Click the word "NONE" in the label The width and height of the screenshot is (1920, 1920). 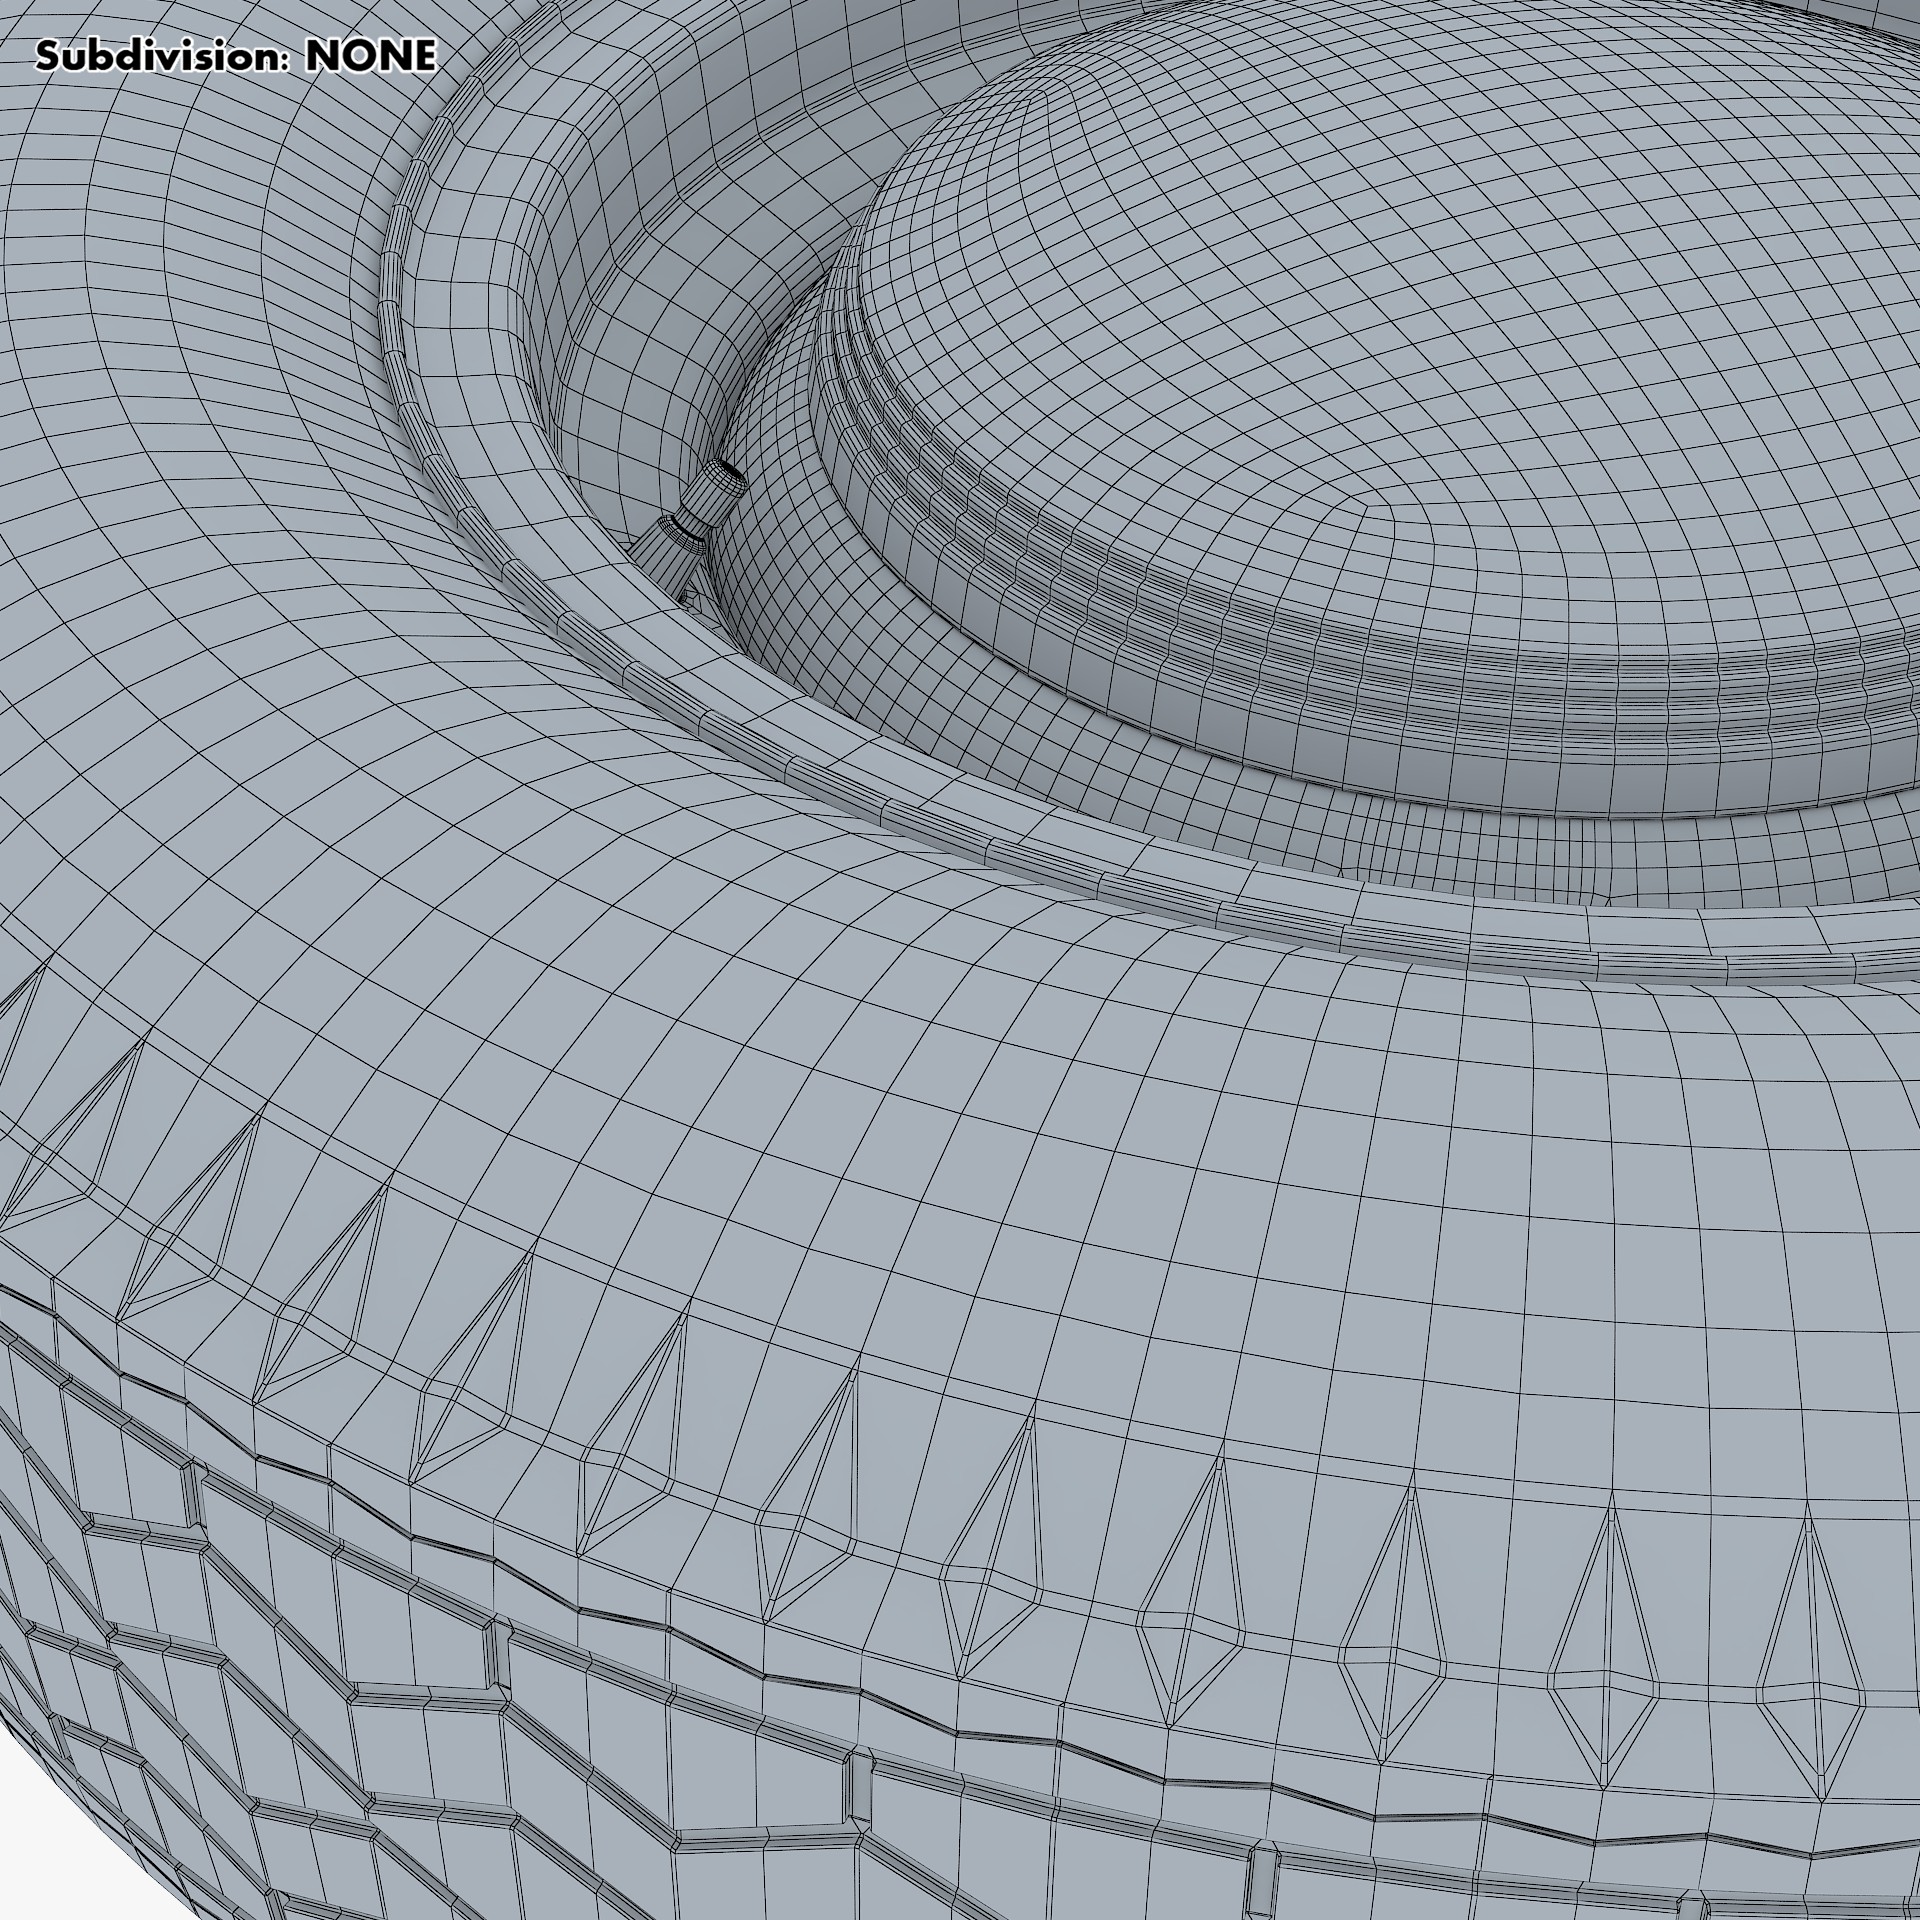(370, 57)
